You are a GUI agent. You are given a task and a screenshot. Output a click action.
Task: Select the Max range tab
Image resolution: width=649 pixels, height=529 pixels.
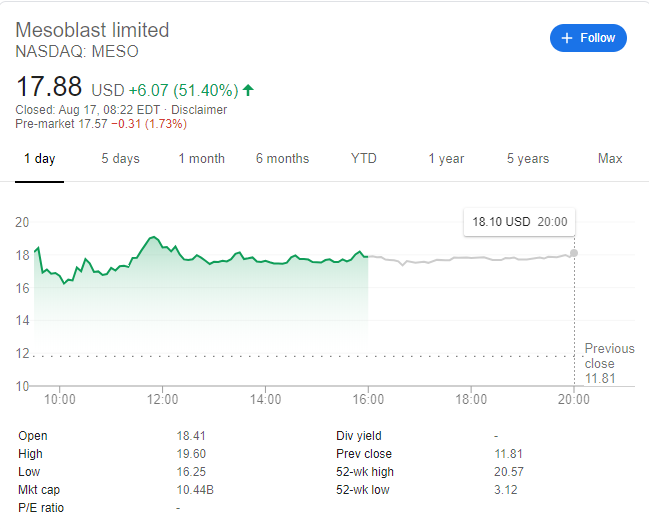[610, 159]
